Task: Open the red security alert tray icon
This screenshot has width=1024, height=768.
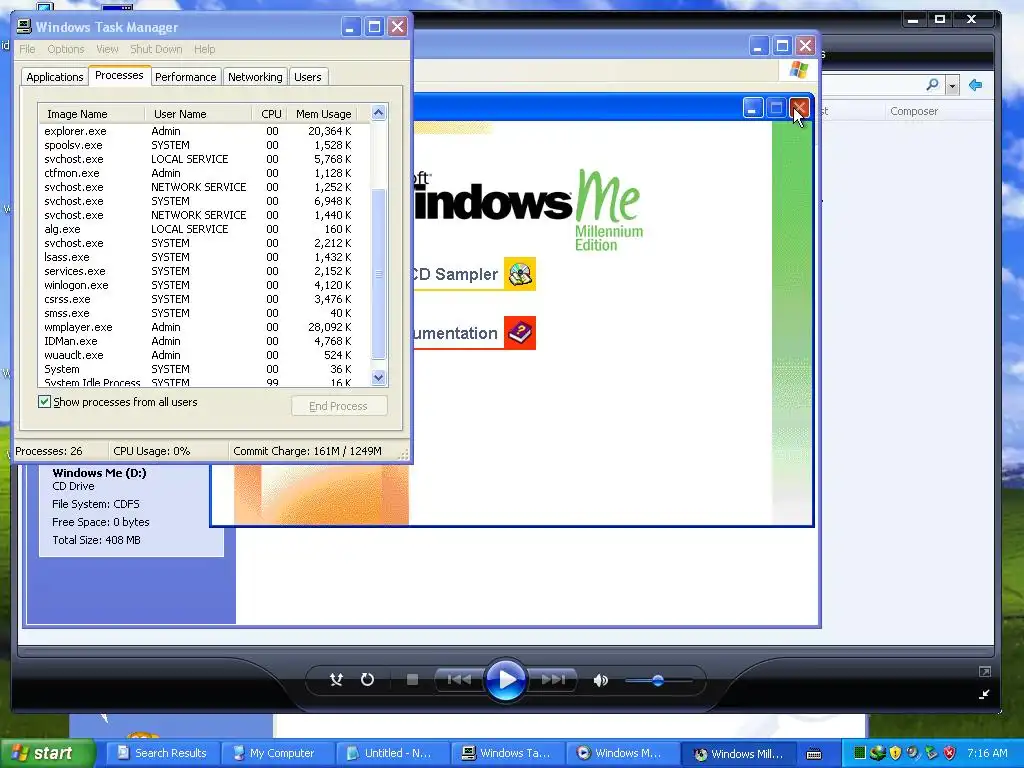Action: (x=950, y=753)
